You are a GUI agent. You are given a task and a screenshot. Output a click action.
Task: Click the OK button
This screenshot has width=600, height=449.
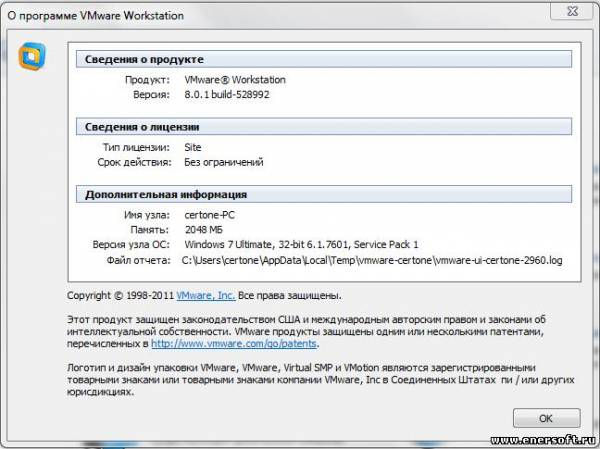[x=546, y=418]
